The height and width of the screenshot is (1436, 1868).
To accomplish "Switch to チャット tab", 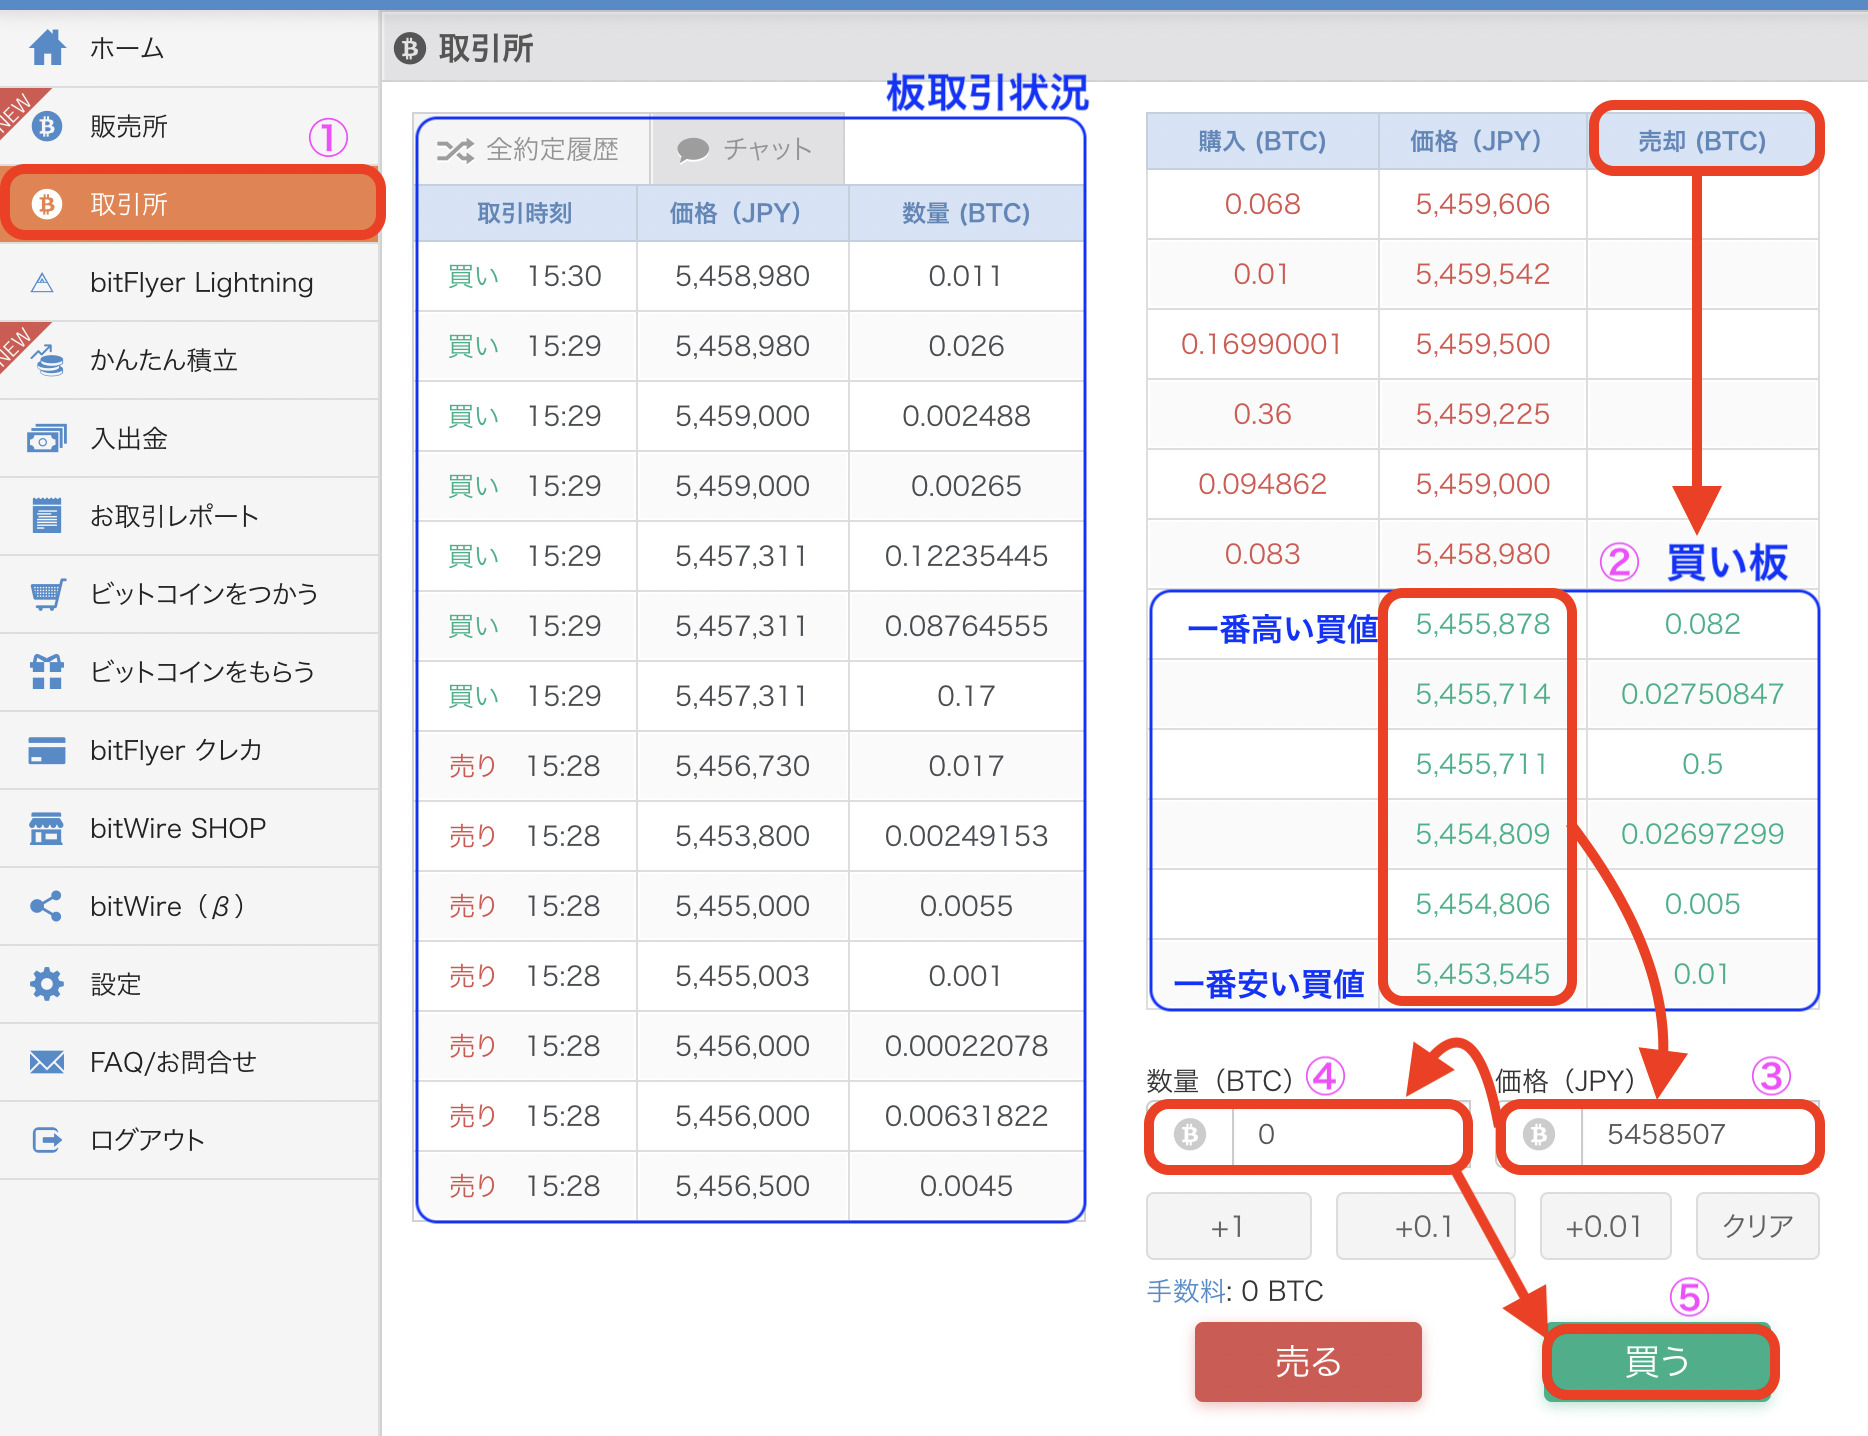I will [x=747, y=150].
